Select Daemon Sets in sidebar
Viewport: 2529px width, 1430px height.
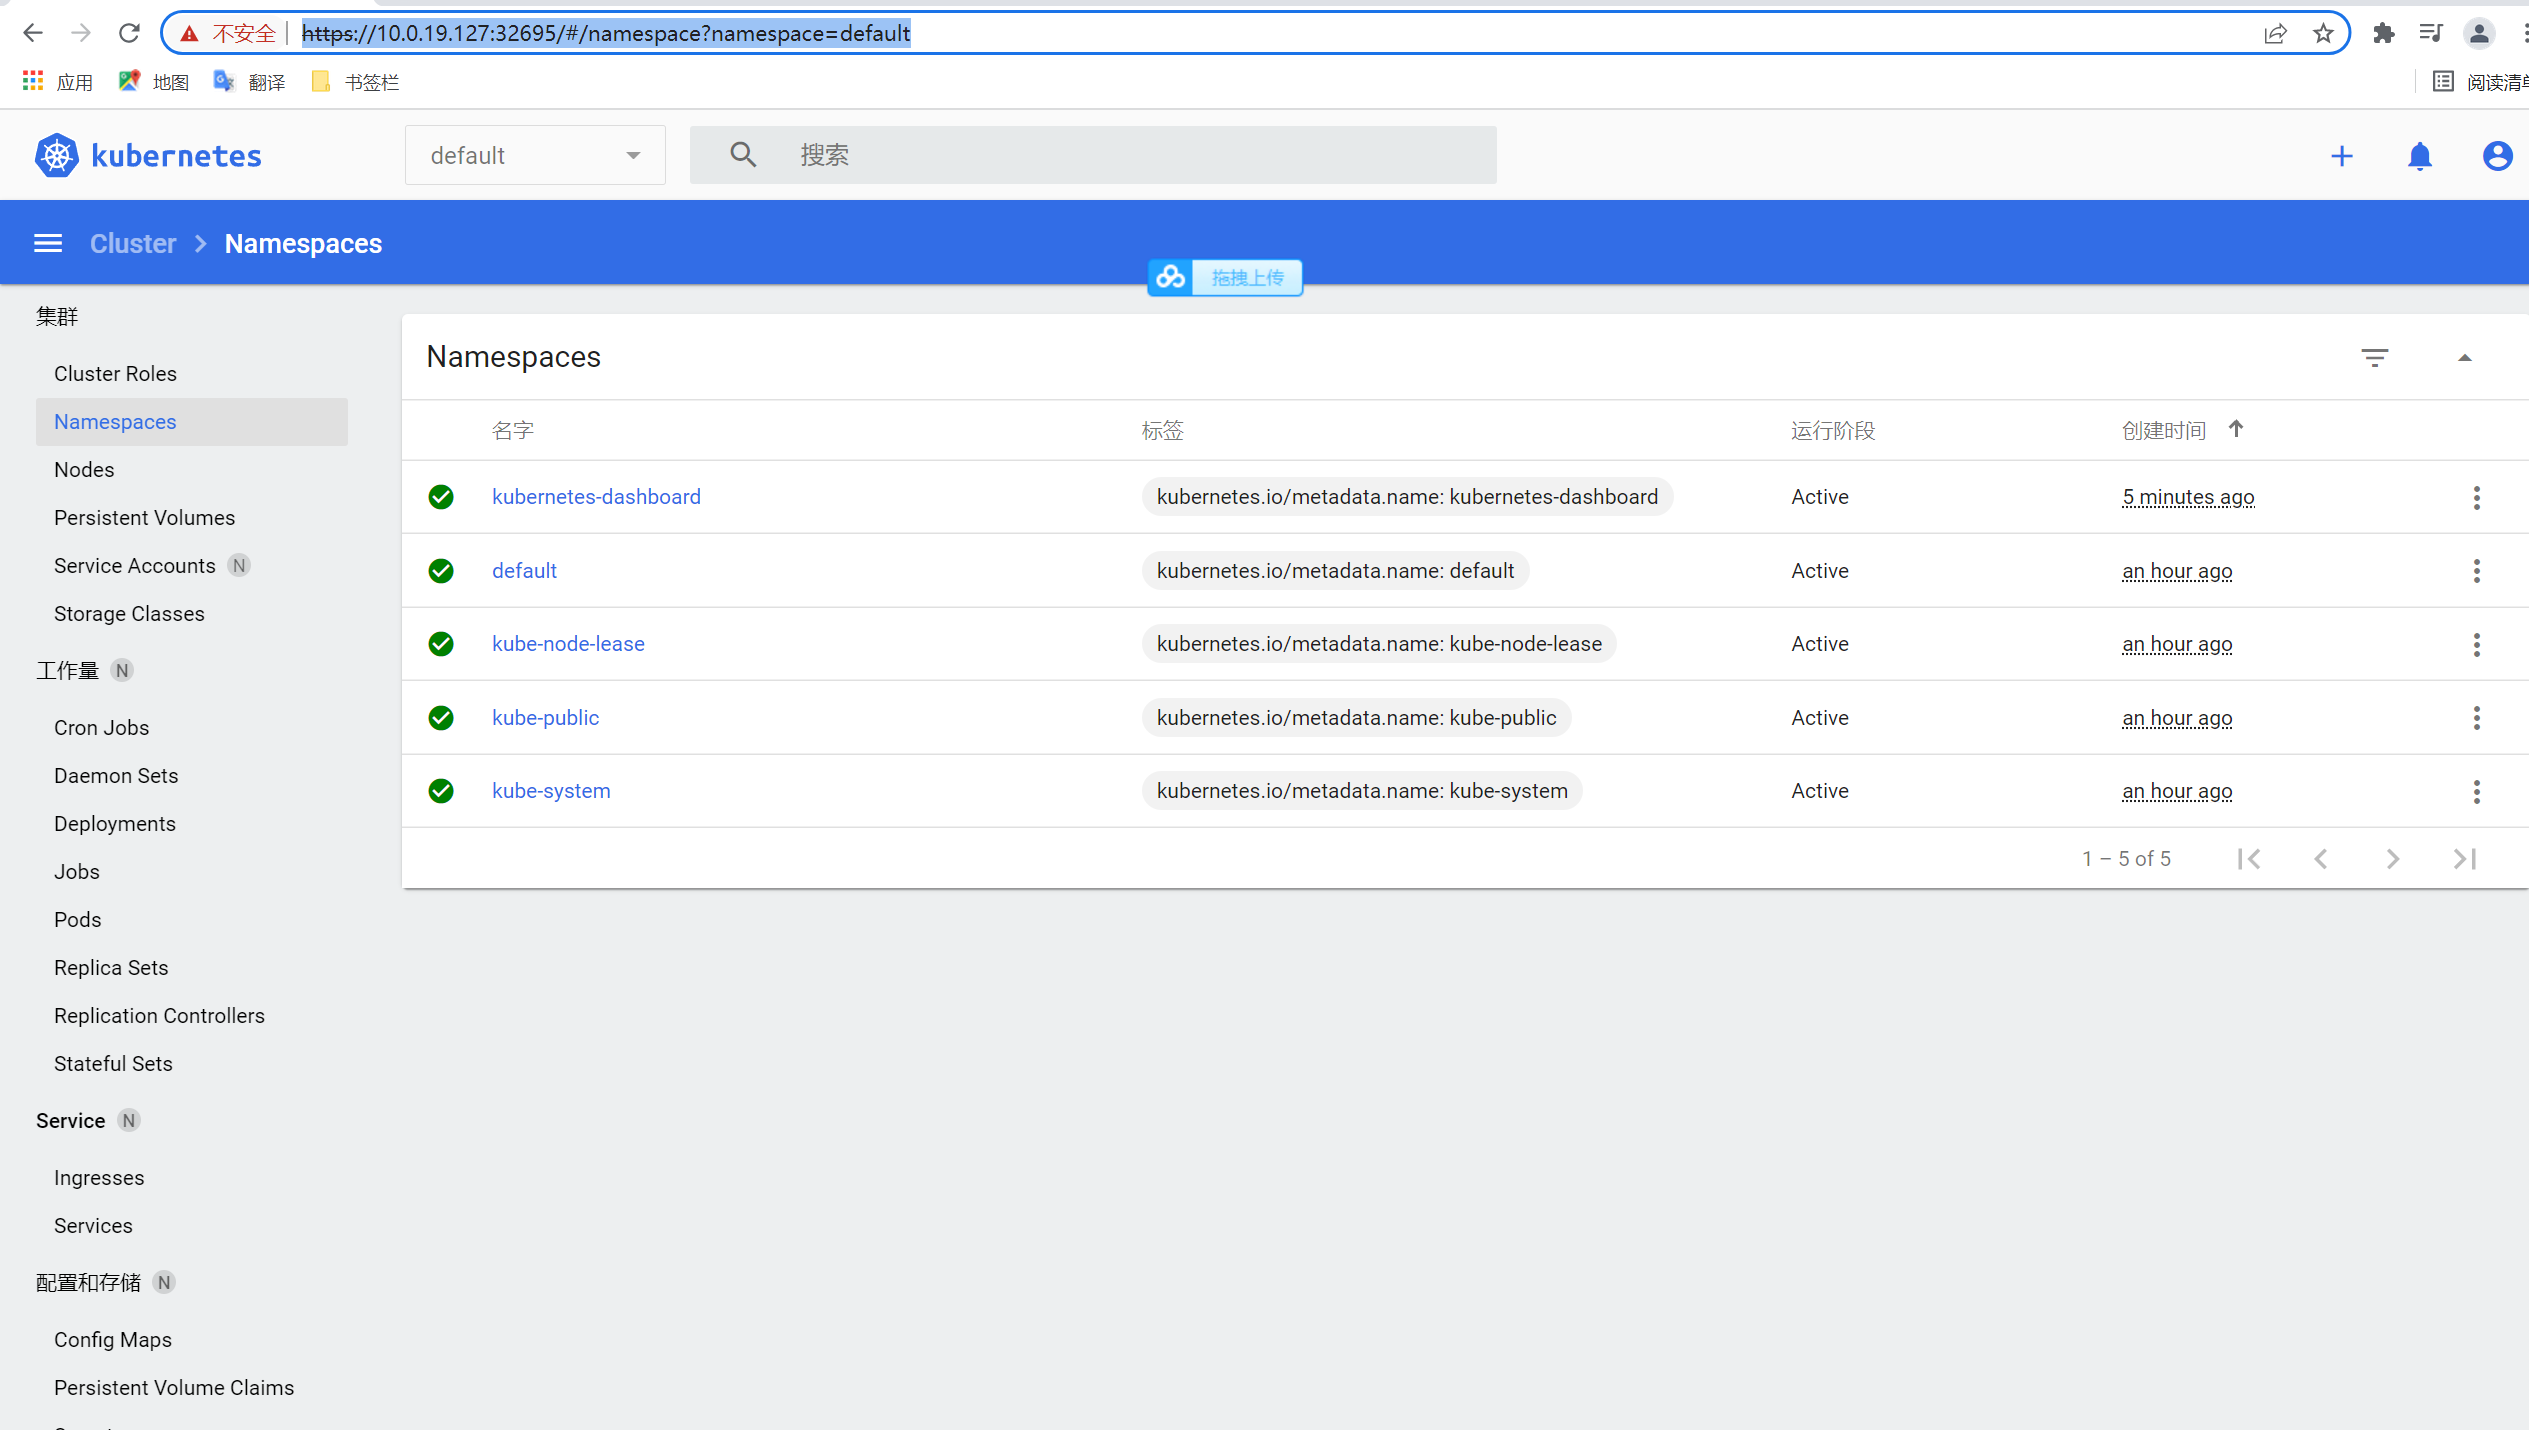point(116,776)
